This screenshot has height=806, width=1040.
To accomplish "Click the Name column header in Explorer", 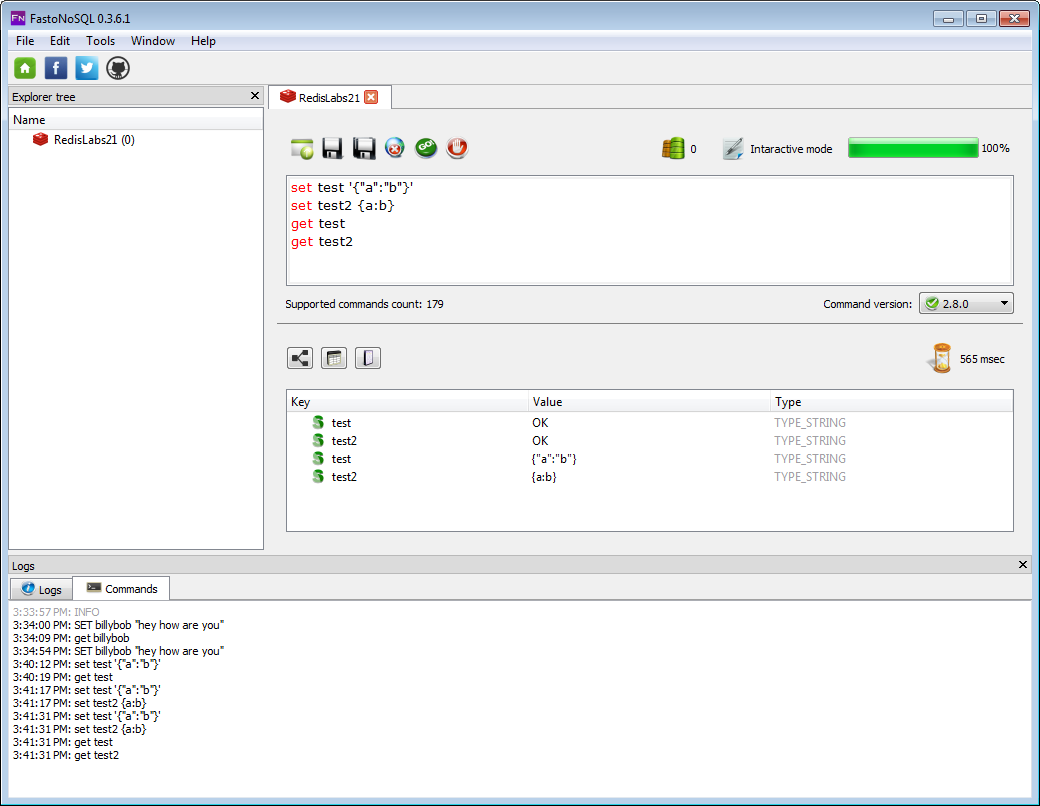I will point(136,119).
